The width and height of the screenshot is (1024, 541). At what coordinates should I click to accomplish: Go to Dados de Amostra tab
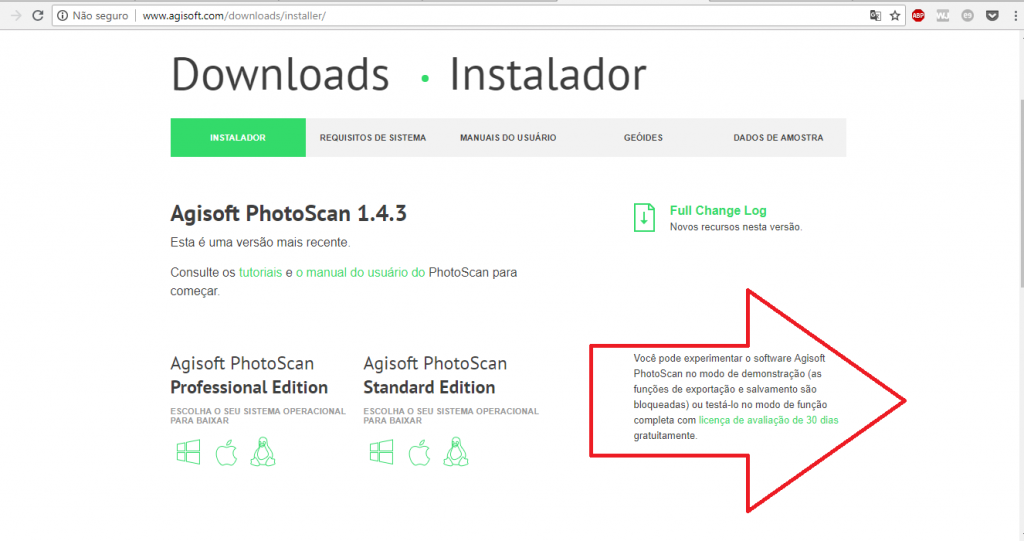click(778, 138)
